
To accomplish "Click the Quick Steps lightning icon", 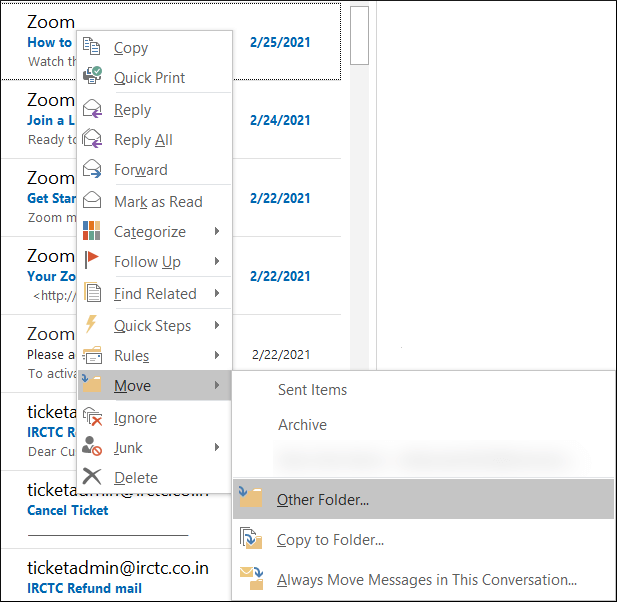I will (91, 324).
